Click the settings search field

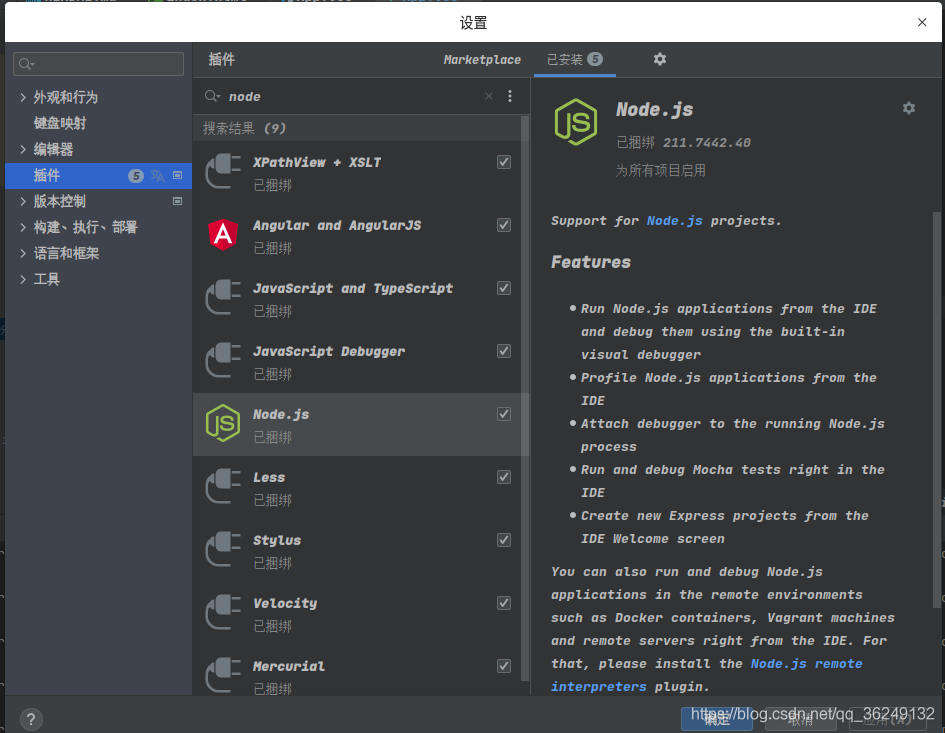[x=97, y=63]
